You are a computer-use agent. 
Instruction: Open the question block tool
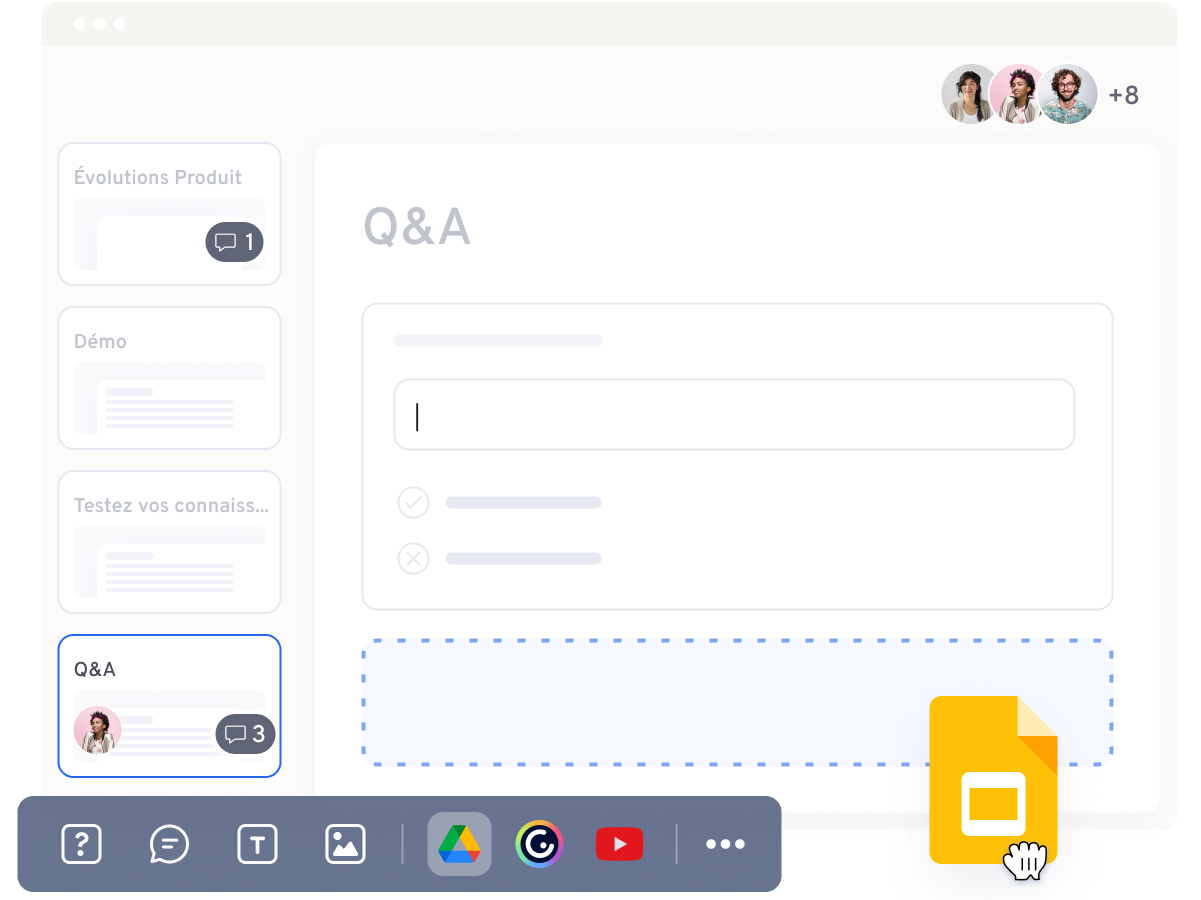point(81,844)
